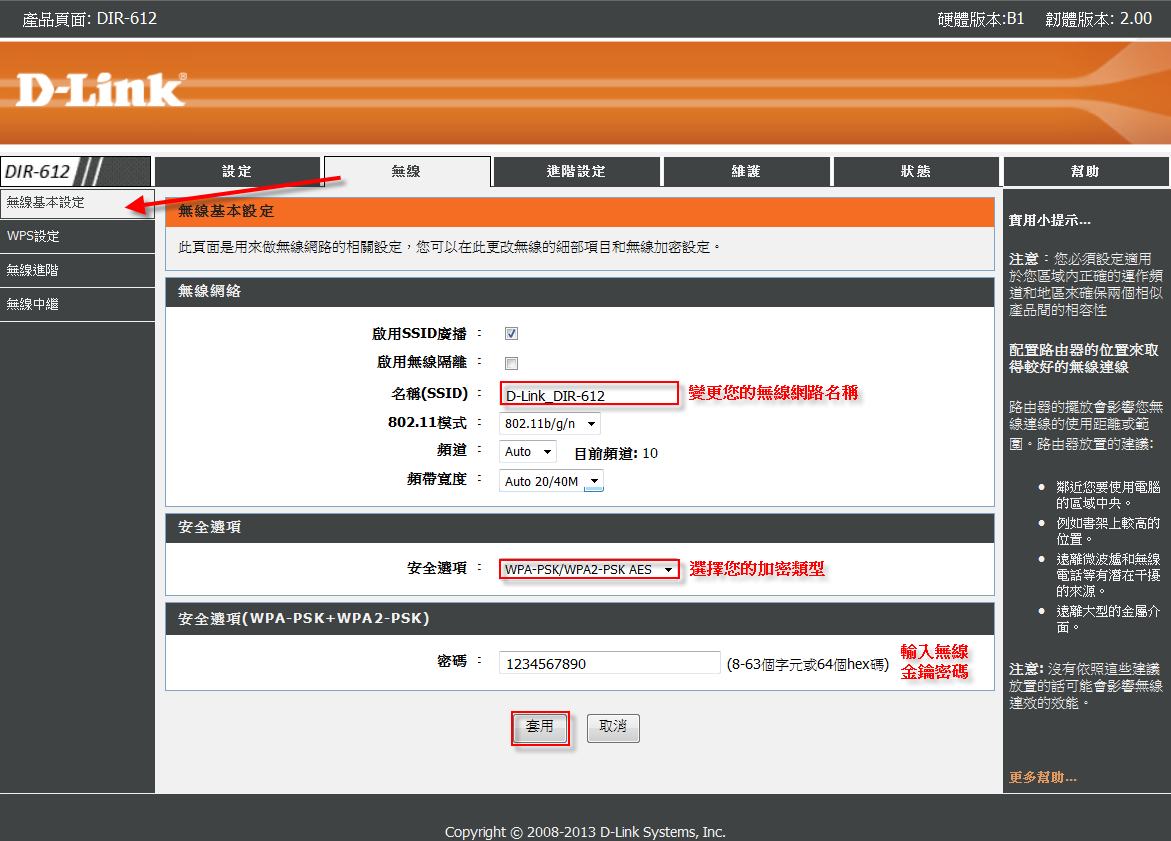Enable the 啟用無線隔離 checkbox
The image size is (1171, 841).
tap(512, 363)
